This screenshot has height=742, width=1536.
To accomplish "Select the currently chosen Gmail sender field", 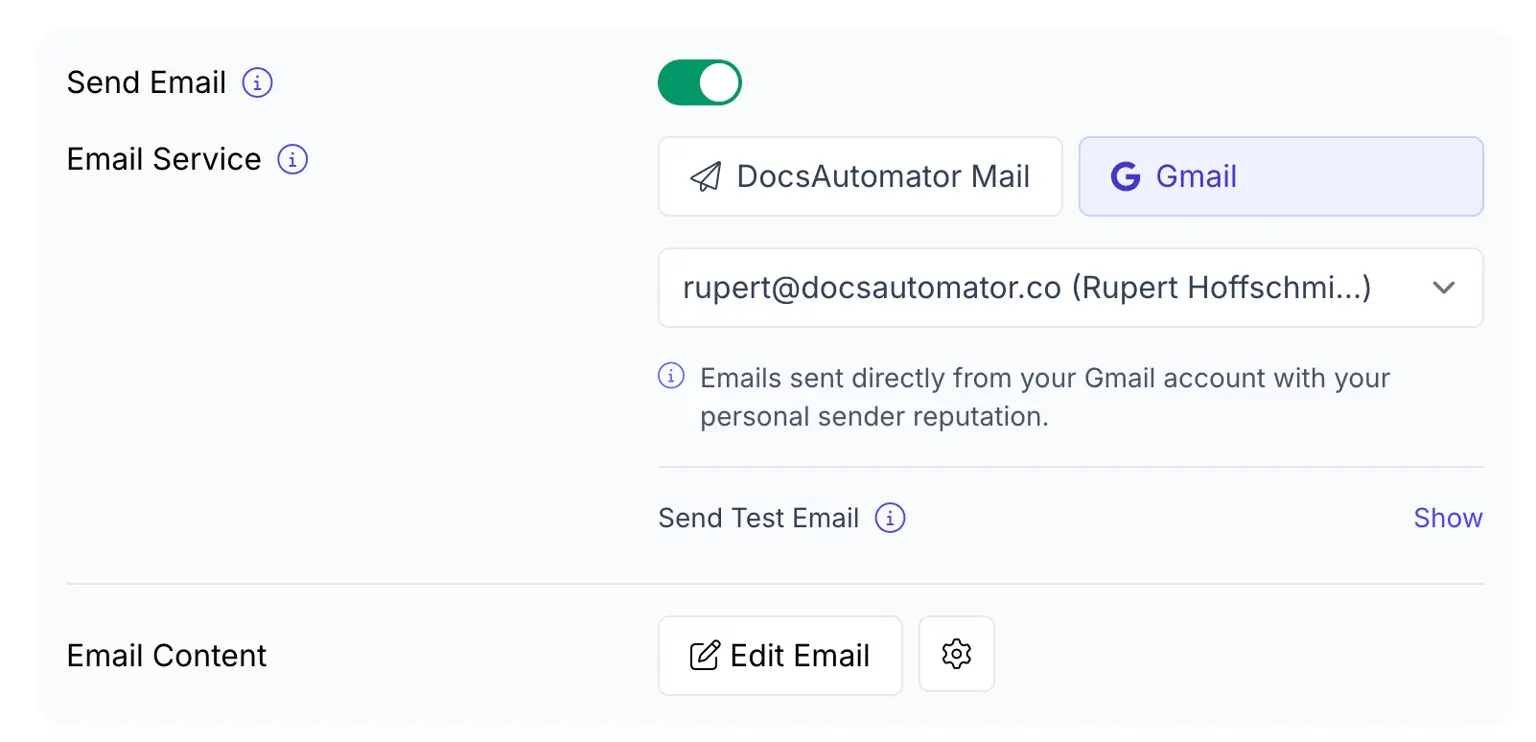I will coord(1070,288).
